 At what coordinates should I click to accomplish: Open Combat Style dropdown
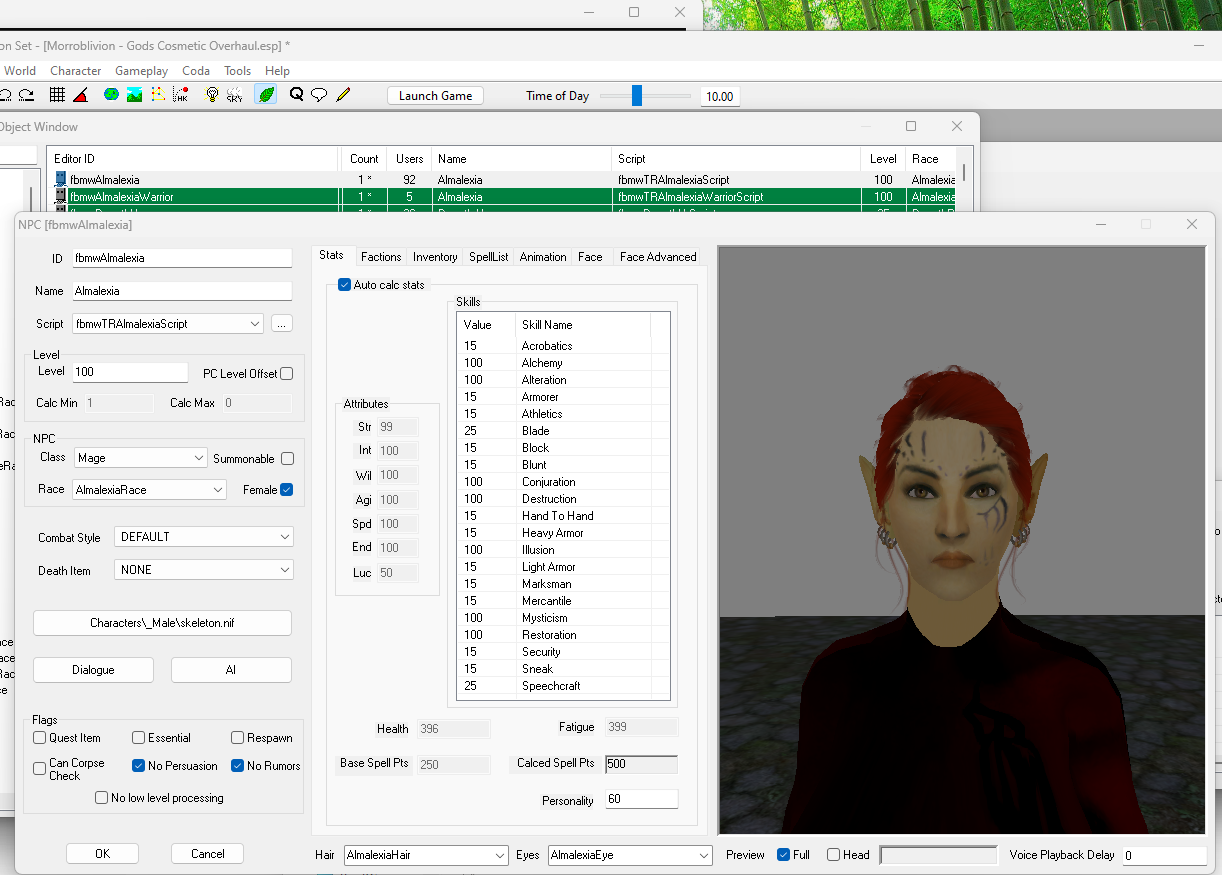coord(204,537)
